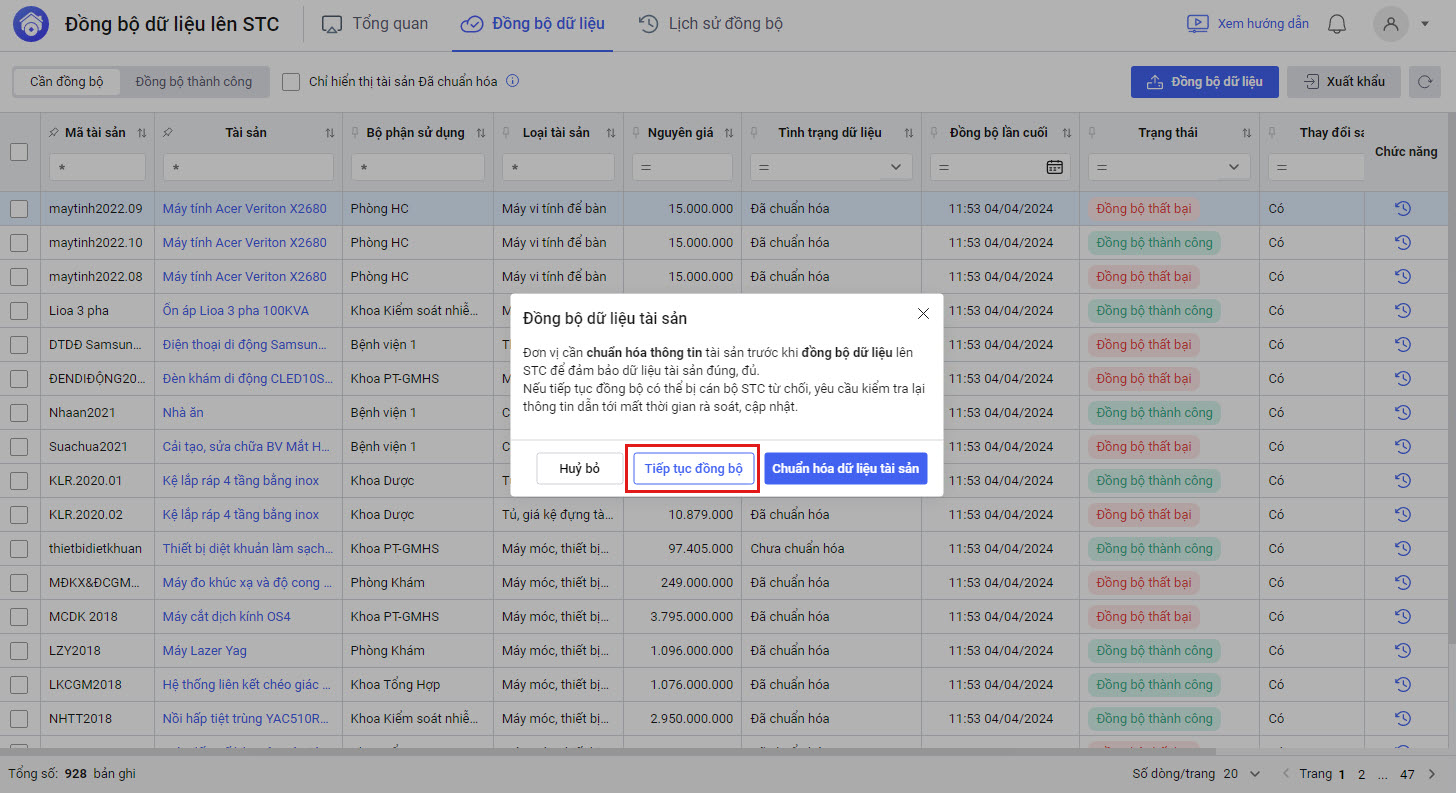Select checkbox for maytinh2022.10 row
This screenshot has height=793, width=1456.
(x=19, y=243)
